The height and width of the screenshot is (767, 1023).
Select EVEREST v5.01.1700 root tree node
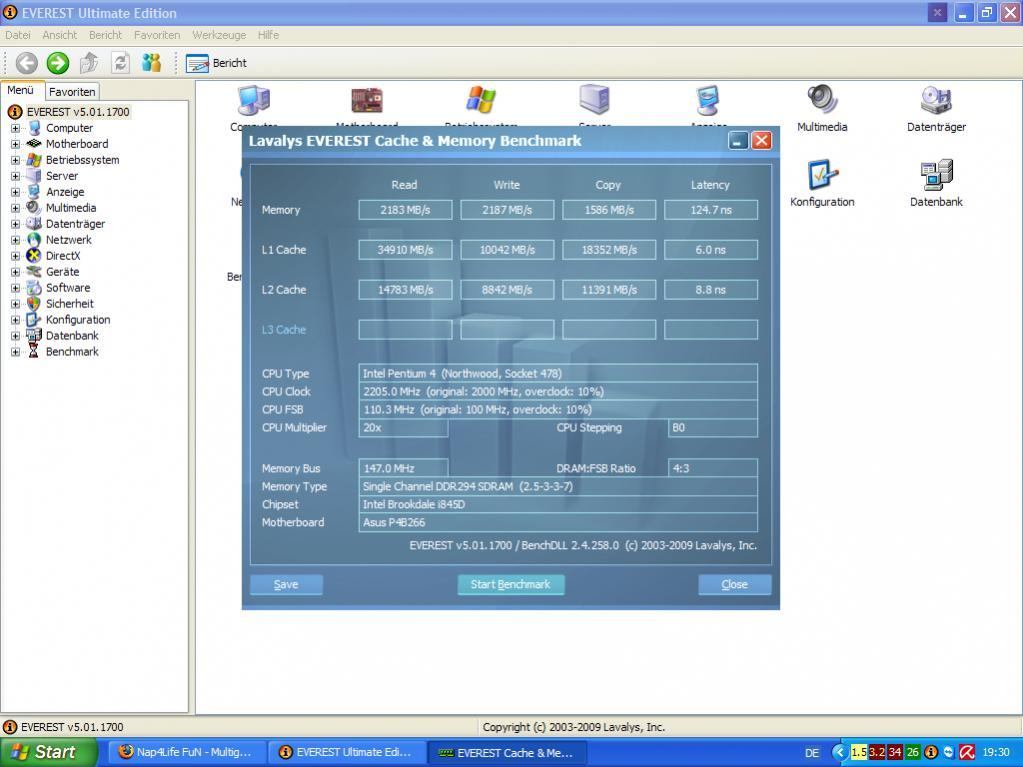point(78,112)
